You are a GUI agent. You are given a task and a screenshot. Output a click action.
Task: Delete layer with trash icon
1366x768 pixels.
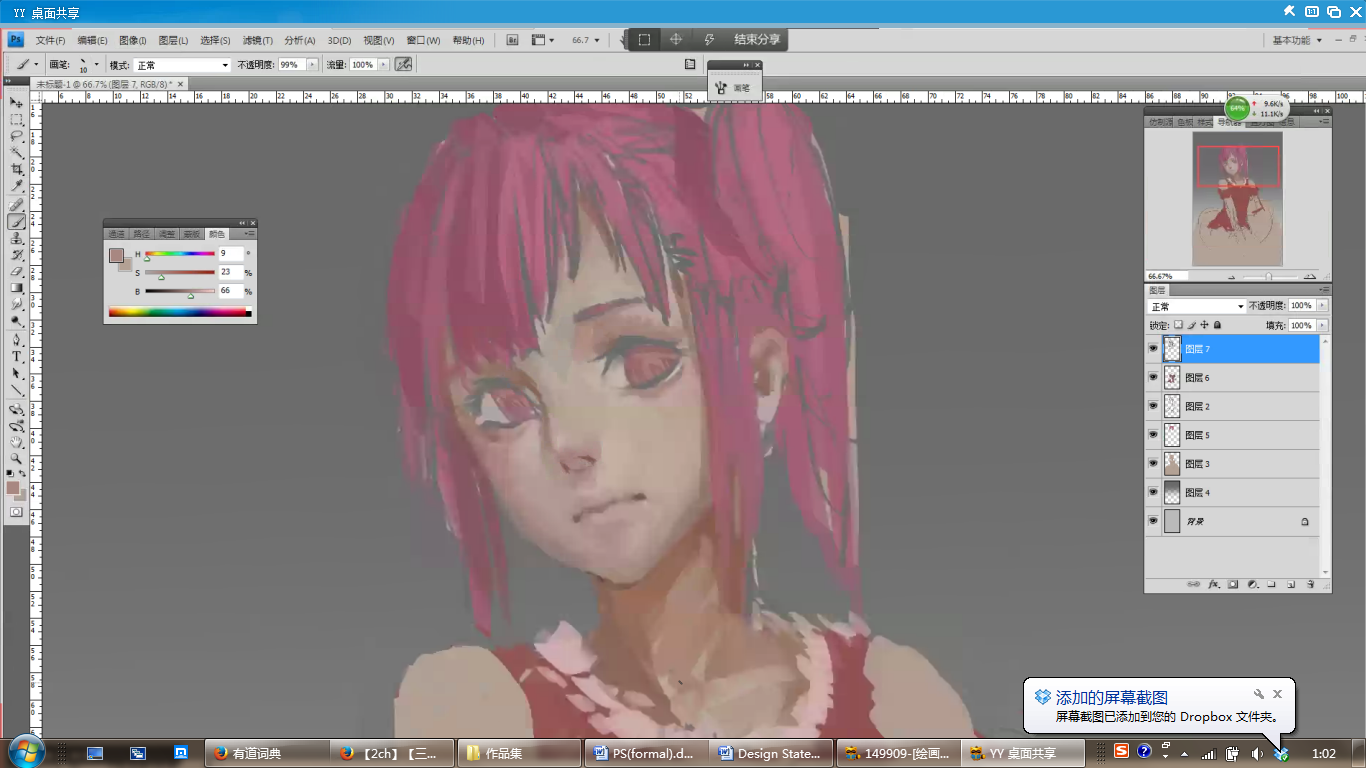[x=1309, y=584]
